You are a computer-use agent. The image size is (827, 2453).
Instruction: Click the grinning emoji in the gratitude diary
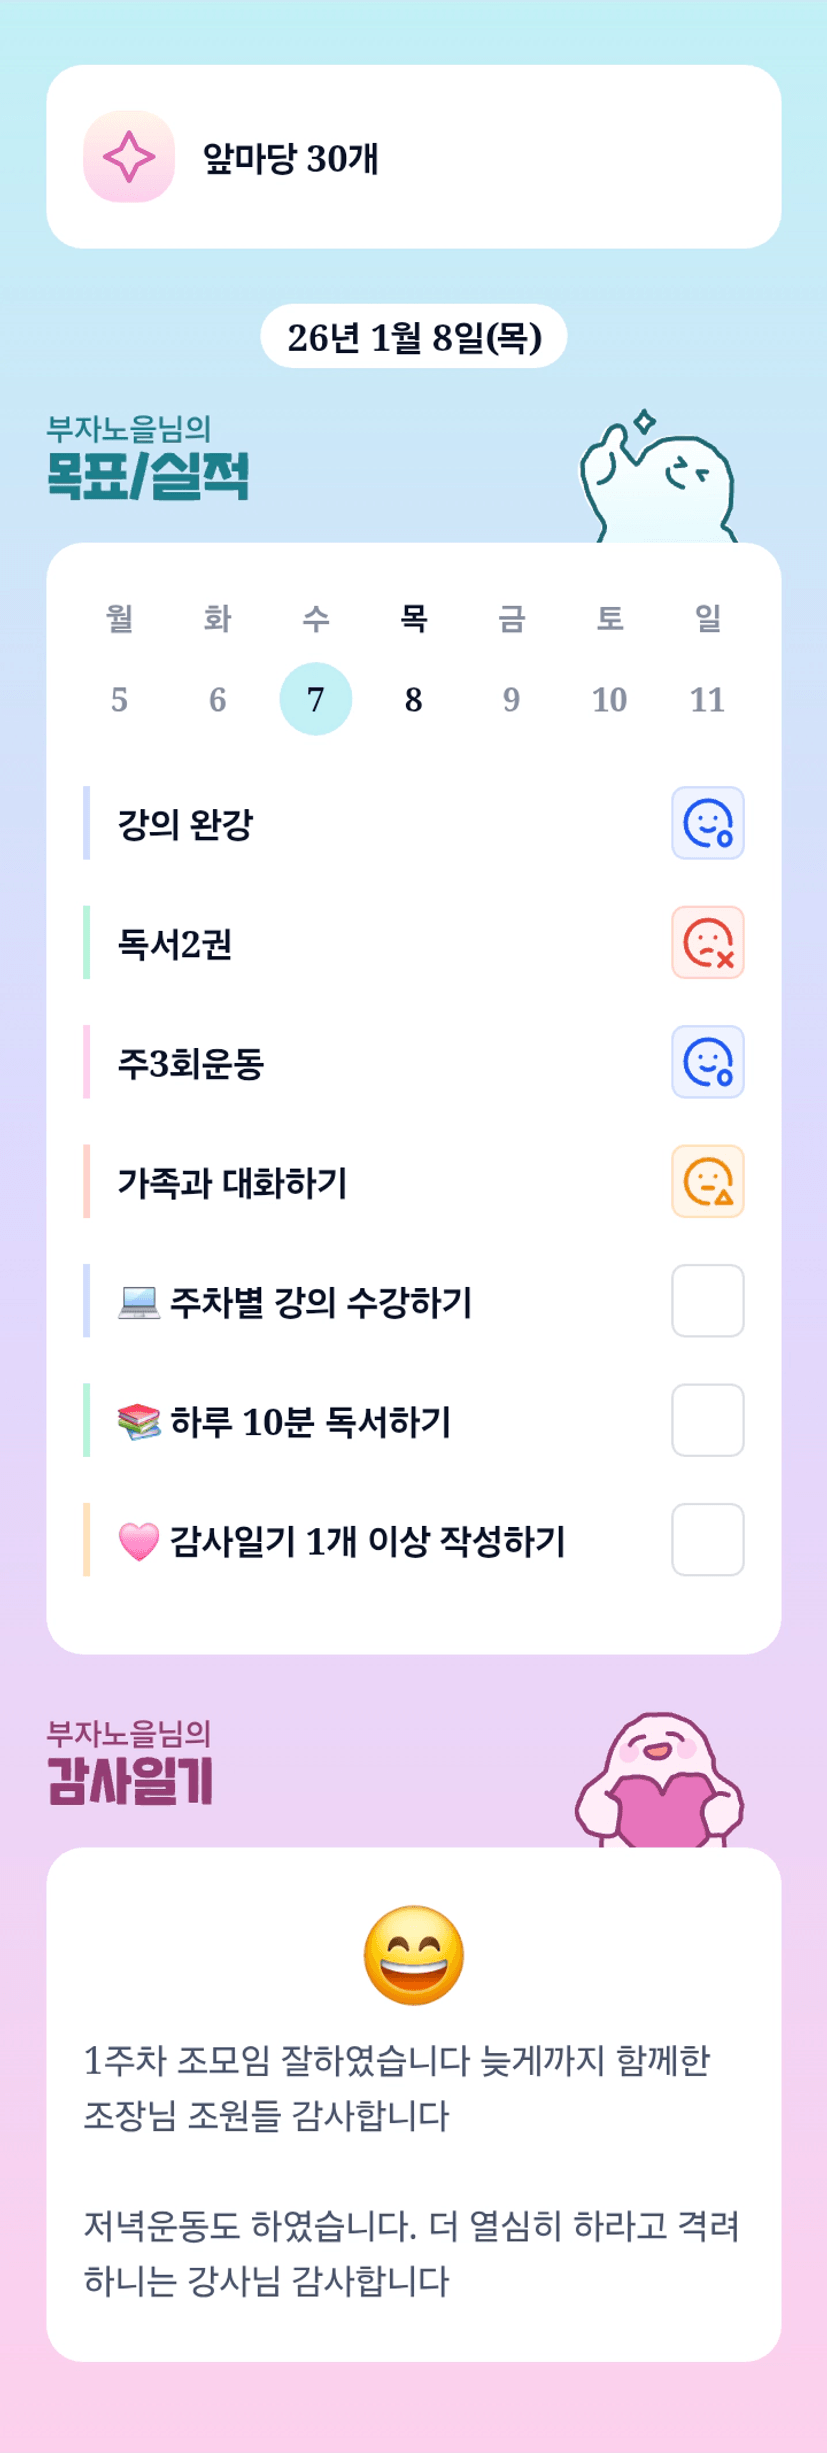pos(413,1954)
